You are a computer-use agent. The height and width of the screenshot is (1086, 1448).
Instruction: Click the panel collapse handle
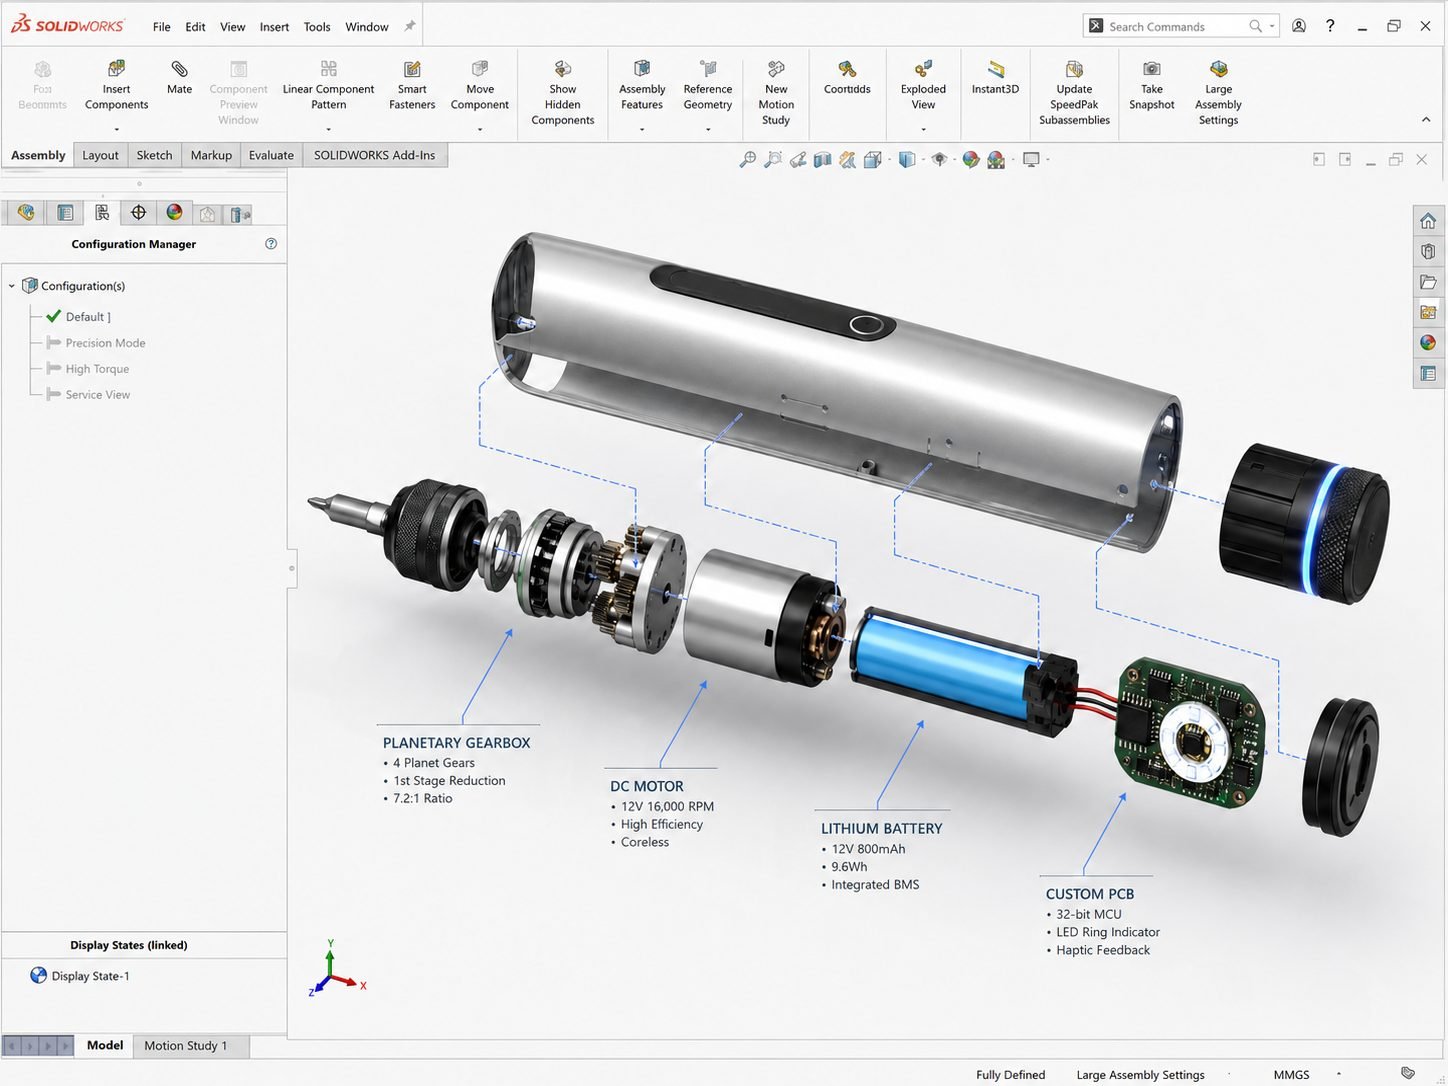tap(292, 568)
